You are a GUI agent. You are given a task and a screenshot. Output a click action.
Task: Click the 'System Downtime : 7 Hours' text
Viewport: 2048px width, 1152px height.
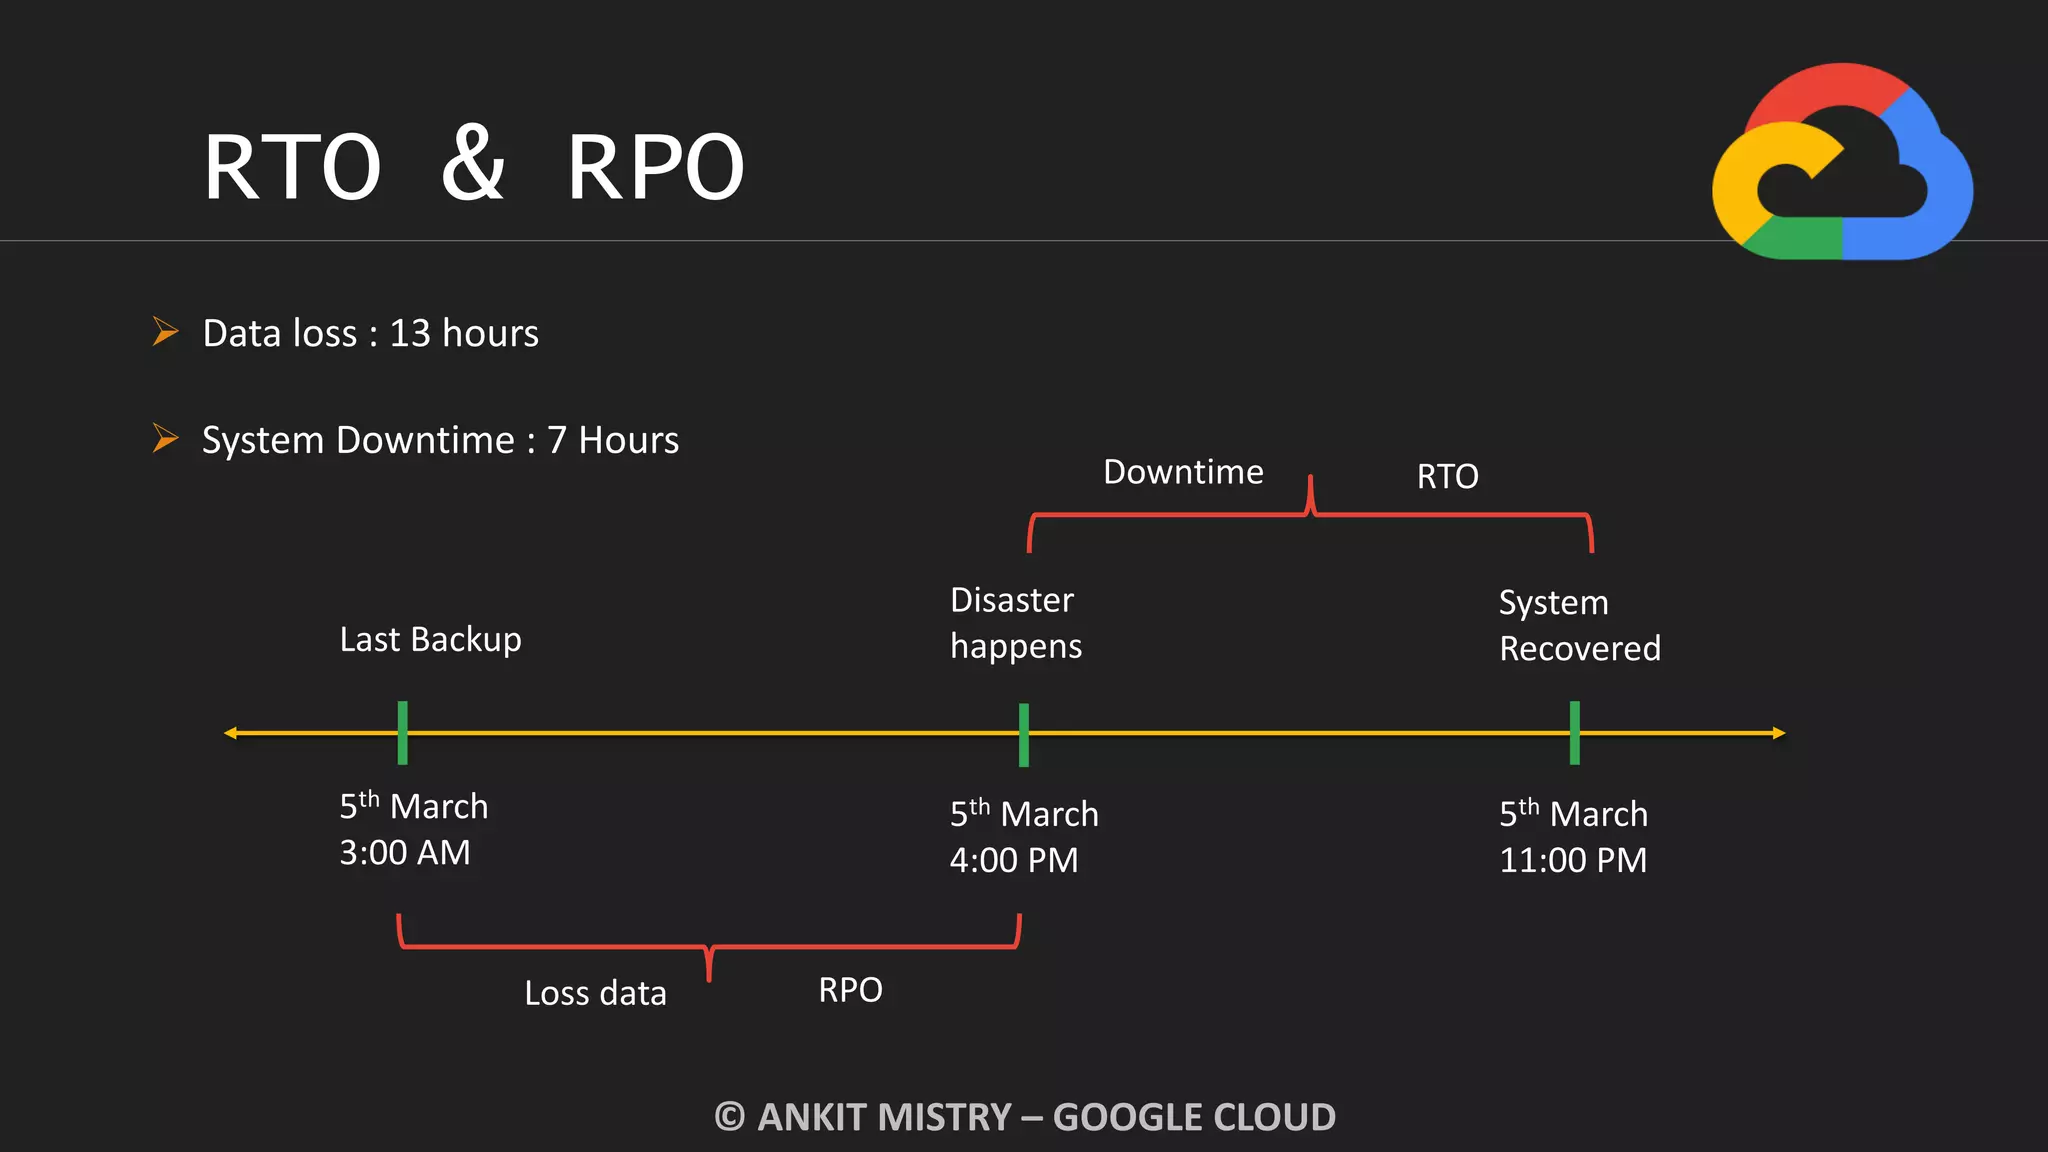[440, 440]
